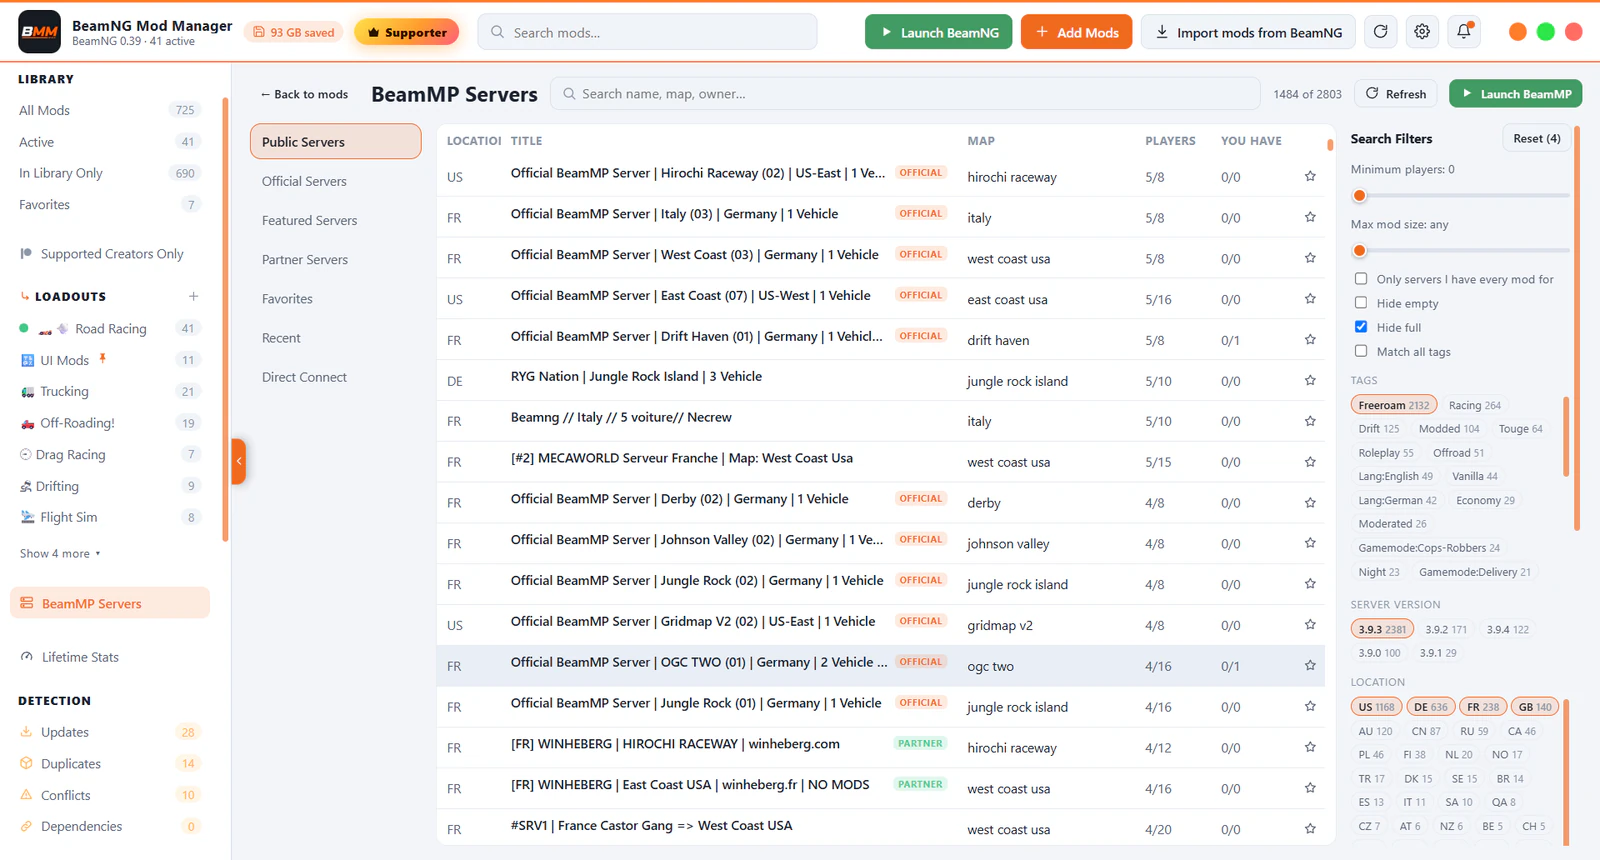
Task: Collapse the sidebar with orange arrow handle
Action: pyautogui.click(x=238, y=461)
